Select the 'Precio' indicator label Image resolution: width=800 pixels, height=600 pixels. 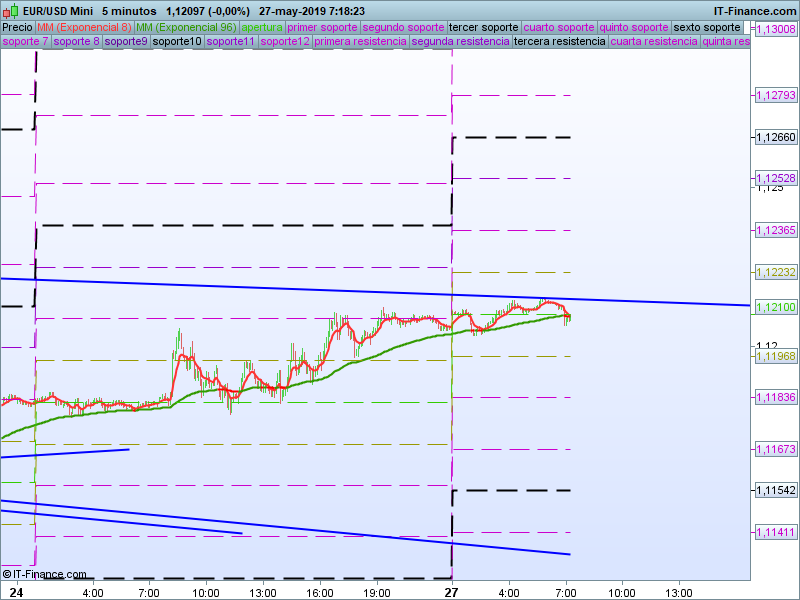pyautogui.click(x=17, y=27)
